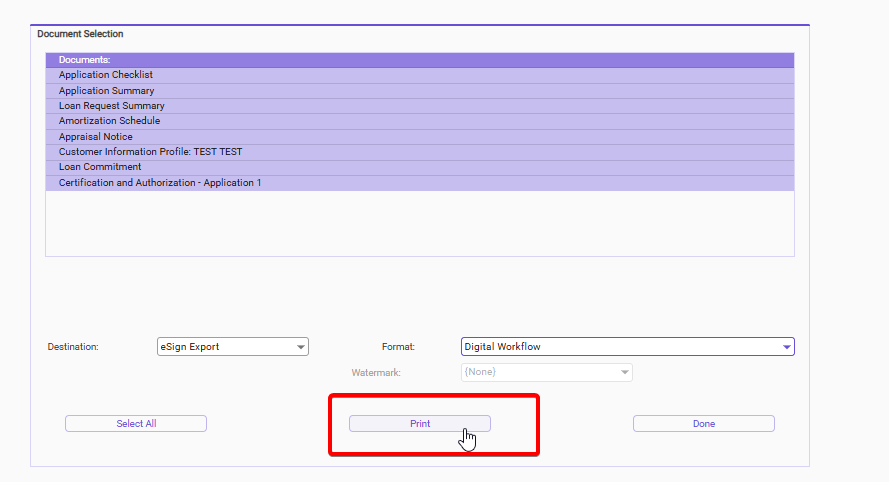Click Customer Information Profile: TEST TEST
The width and height of the screenshot is (889, 482).
click(x=150, y=152)
